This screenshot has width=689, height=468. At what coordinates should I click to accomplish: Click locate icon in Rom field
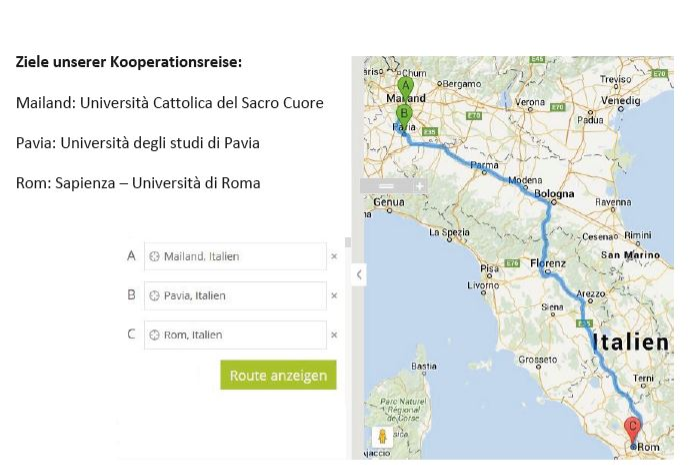click(155, 335)
